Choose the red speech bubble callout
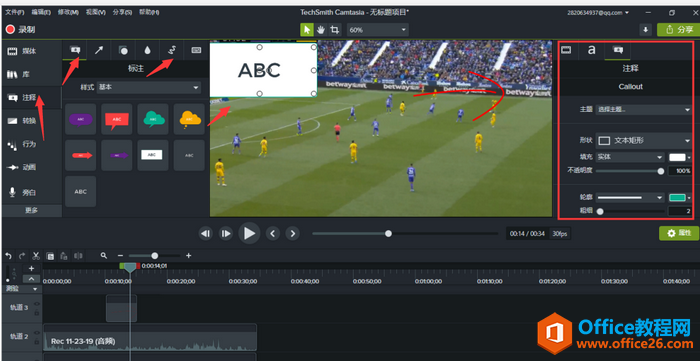This screenshot has height=361, width=700. [117, 119]
